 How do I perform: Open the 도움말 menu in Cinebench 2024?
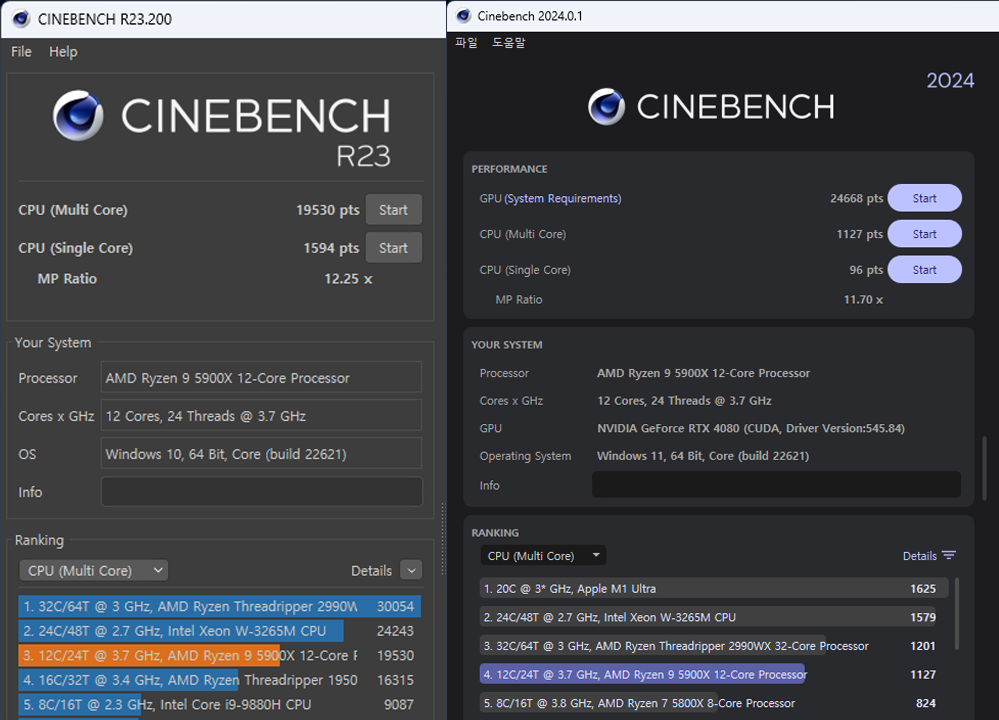click(508, 43)
